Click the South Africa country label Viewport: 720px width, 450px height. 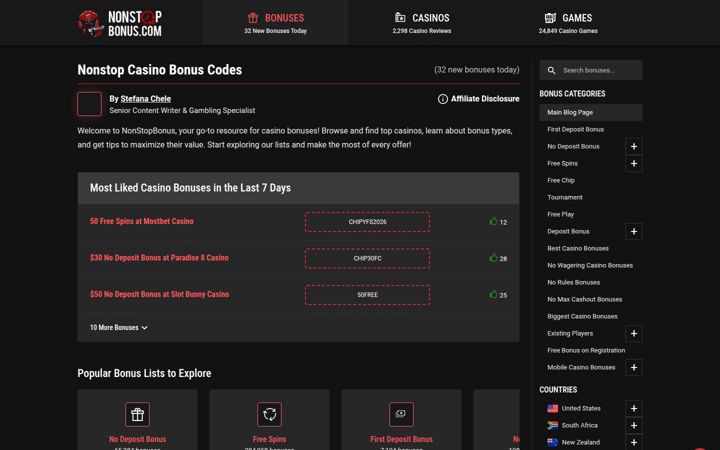[579, 425]
